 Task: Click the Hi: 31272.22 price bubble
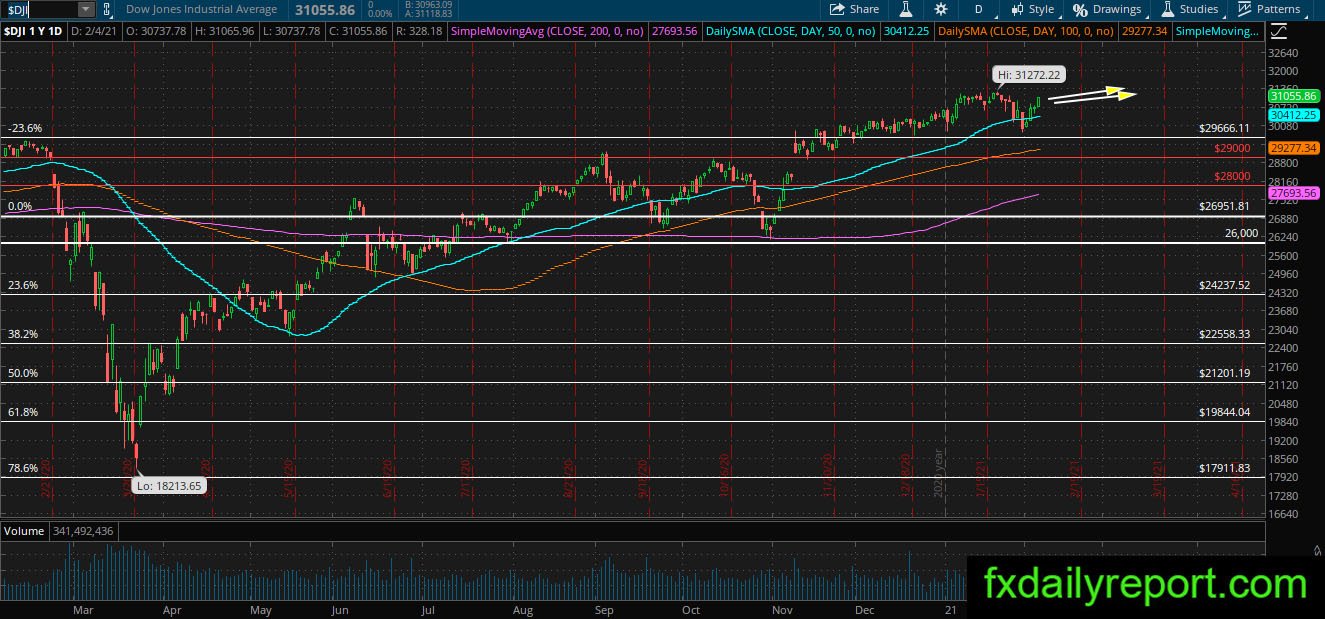[1028, 74]
